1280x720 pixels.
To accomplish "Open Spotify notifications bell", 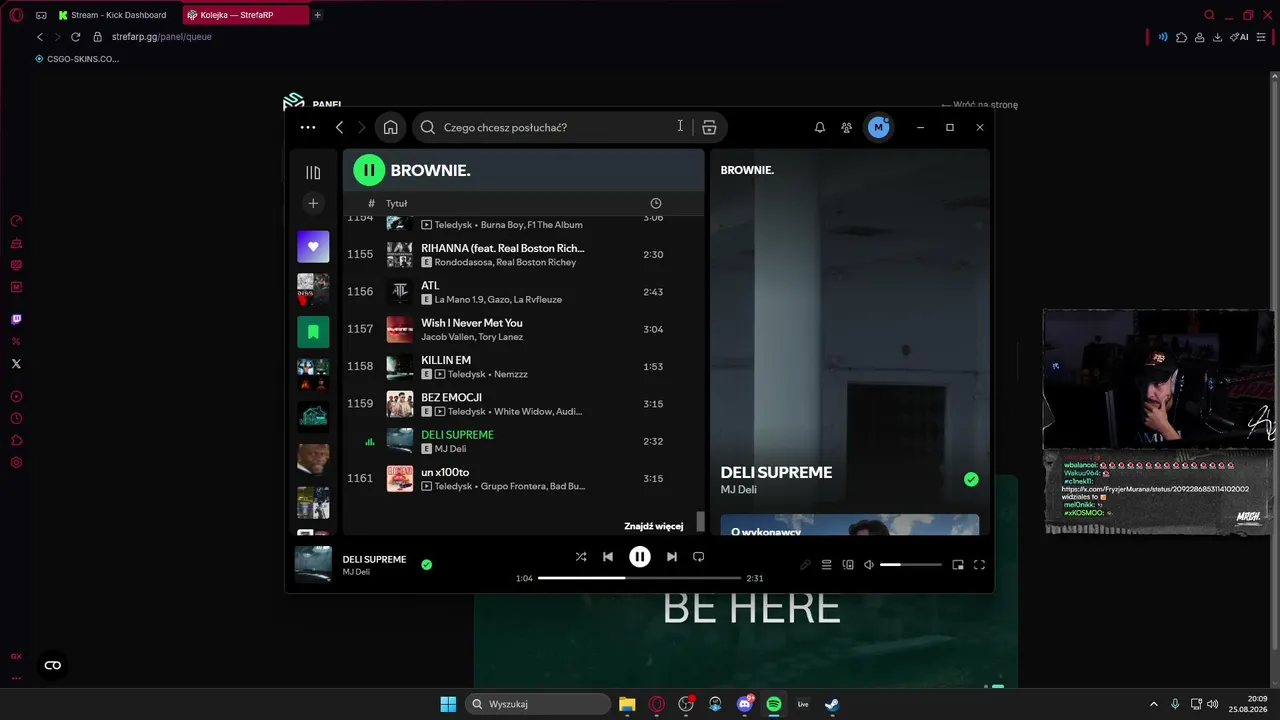I will tap(820, 127).
